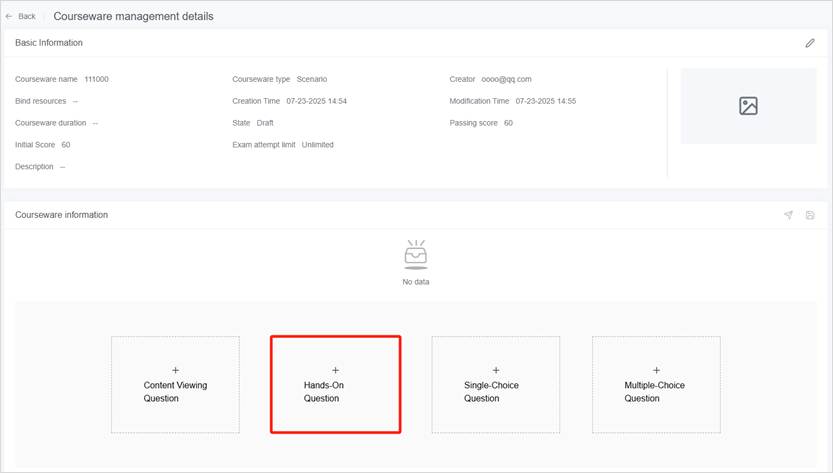This screenshot has width=833, height=473.
Task: Click the Initial Score value 60
Action: point(65,145)
